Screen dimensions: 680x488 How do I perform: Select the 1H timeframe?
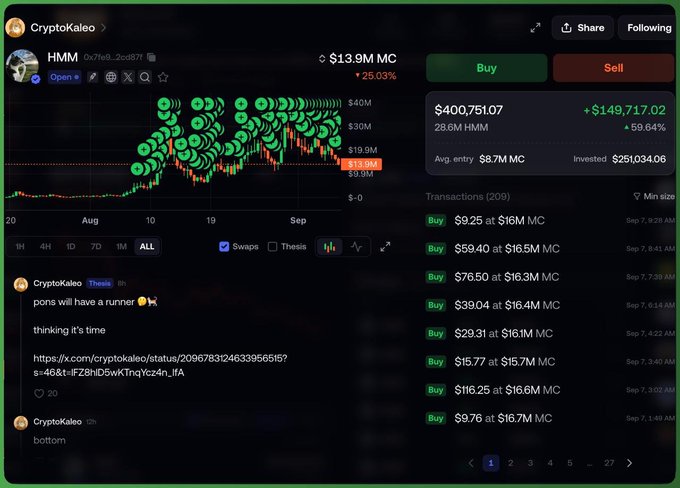(x=20, y=247)
